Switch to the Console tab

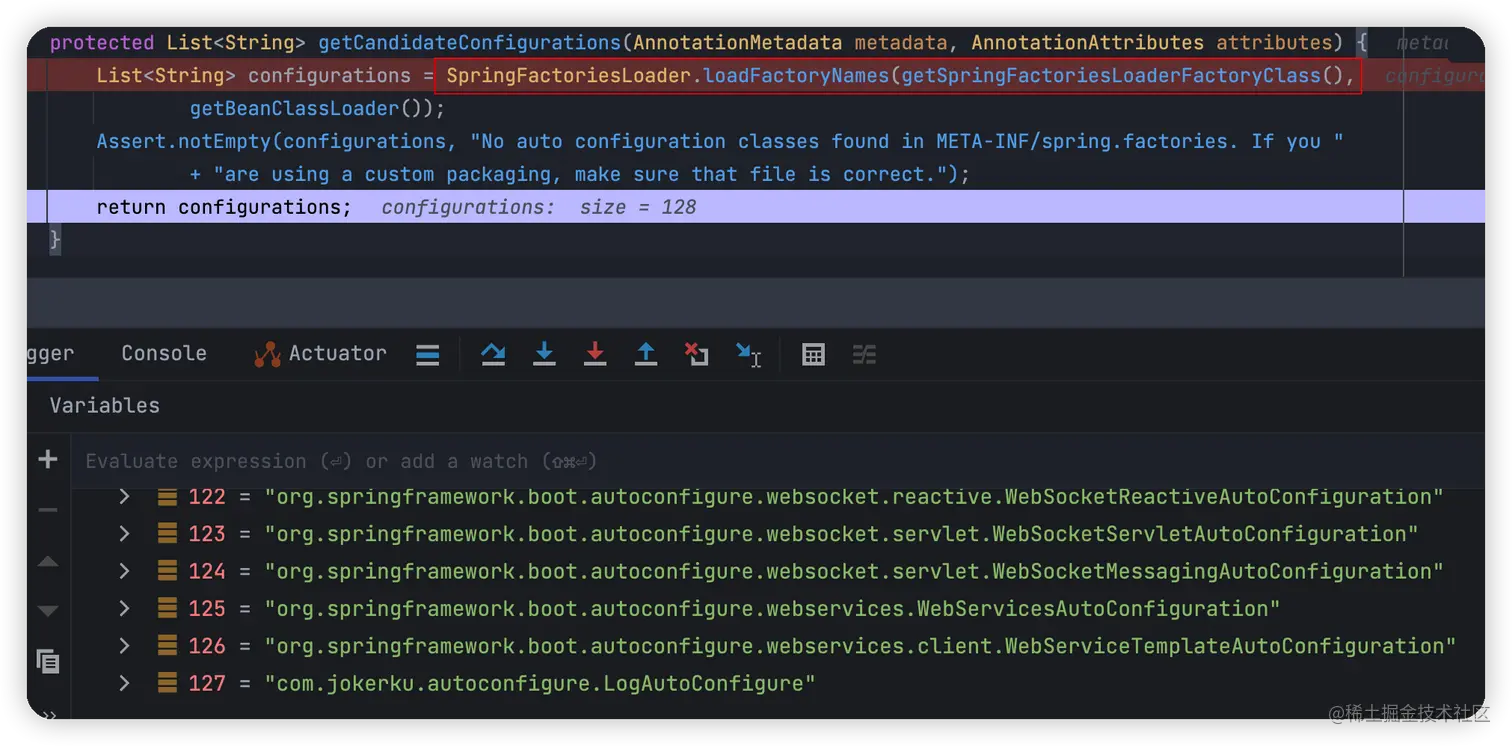(164, 353)
